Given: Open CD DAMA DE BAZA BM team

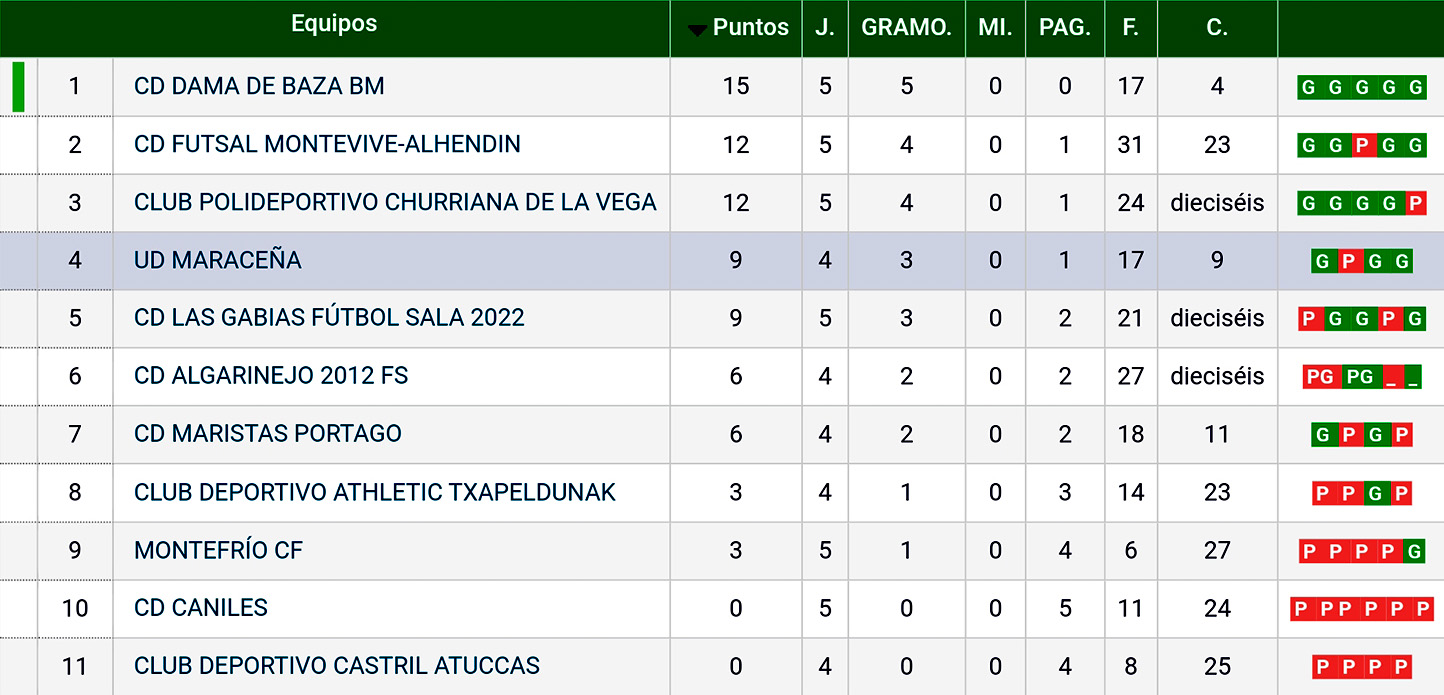Looking at the screenshot, I should point(259,86).
